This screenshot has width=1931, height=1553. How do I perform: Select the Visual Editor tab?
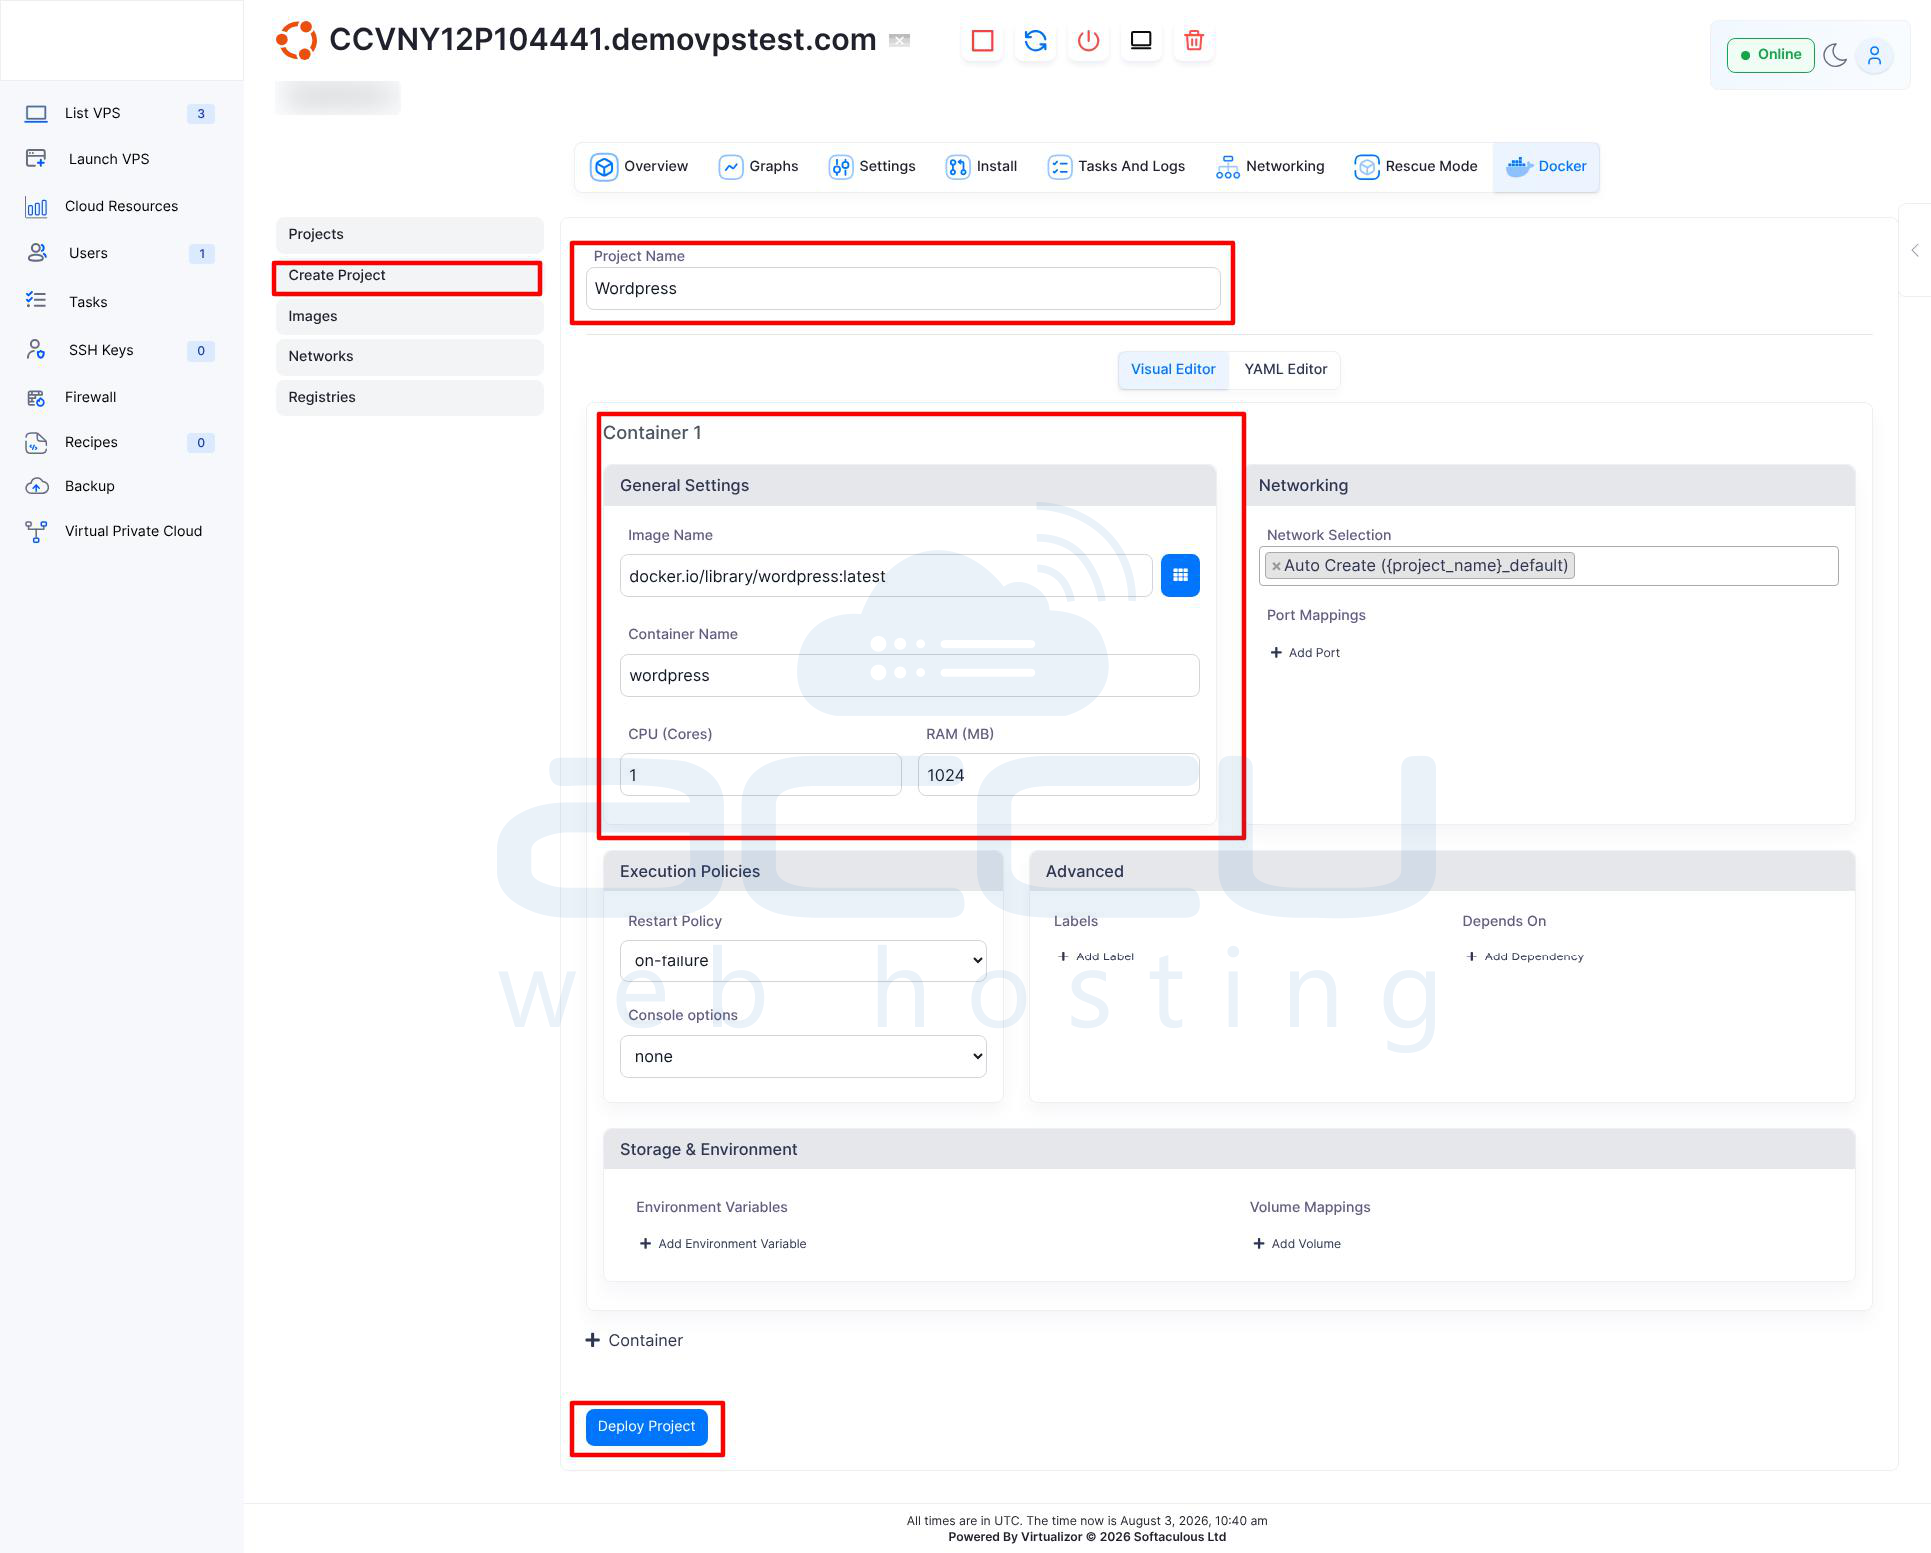(1173, 370)
